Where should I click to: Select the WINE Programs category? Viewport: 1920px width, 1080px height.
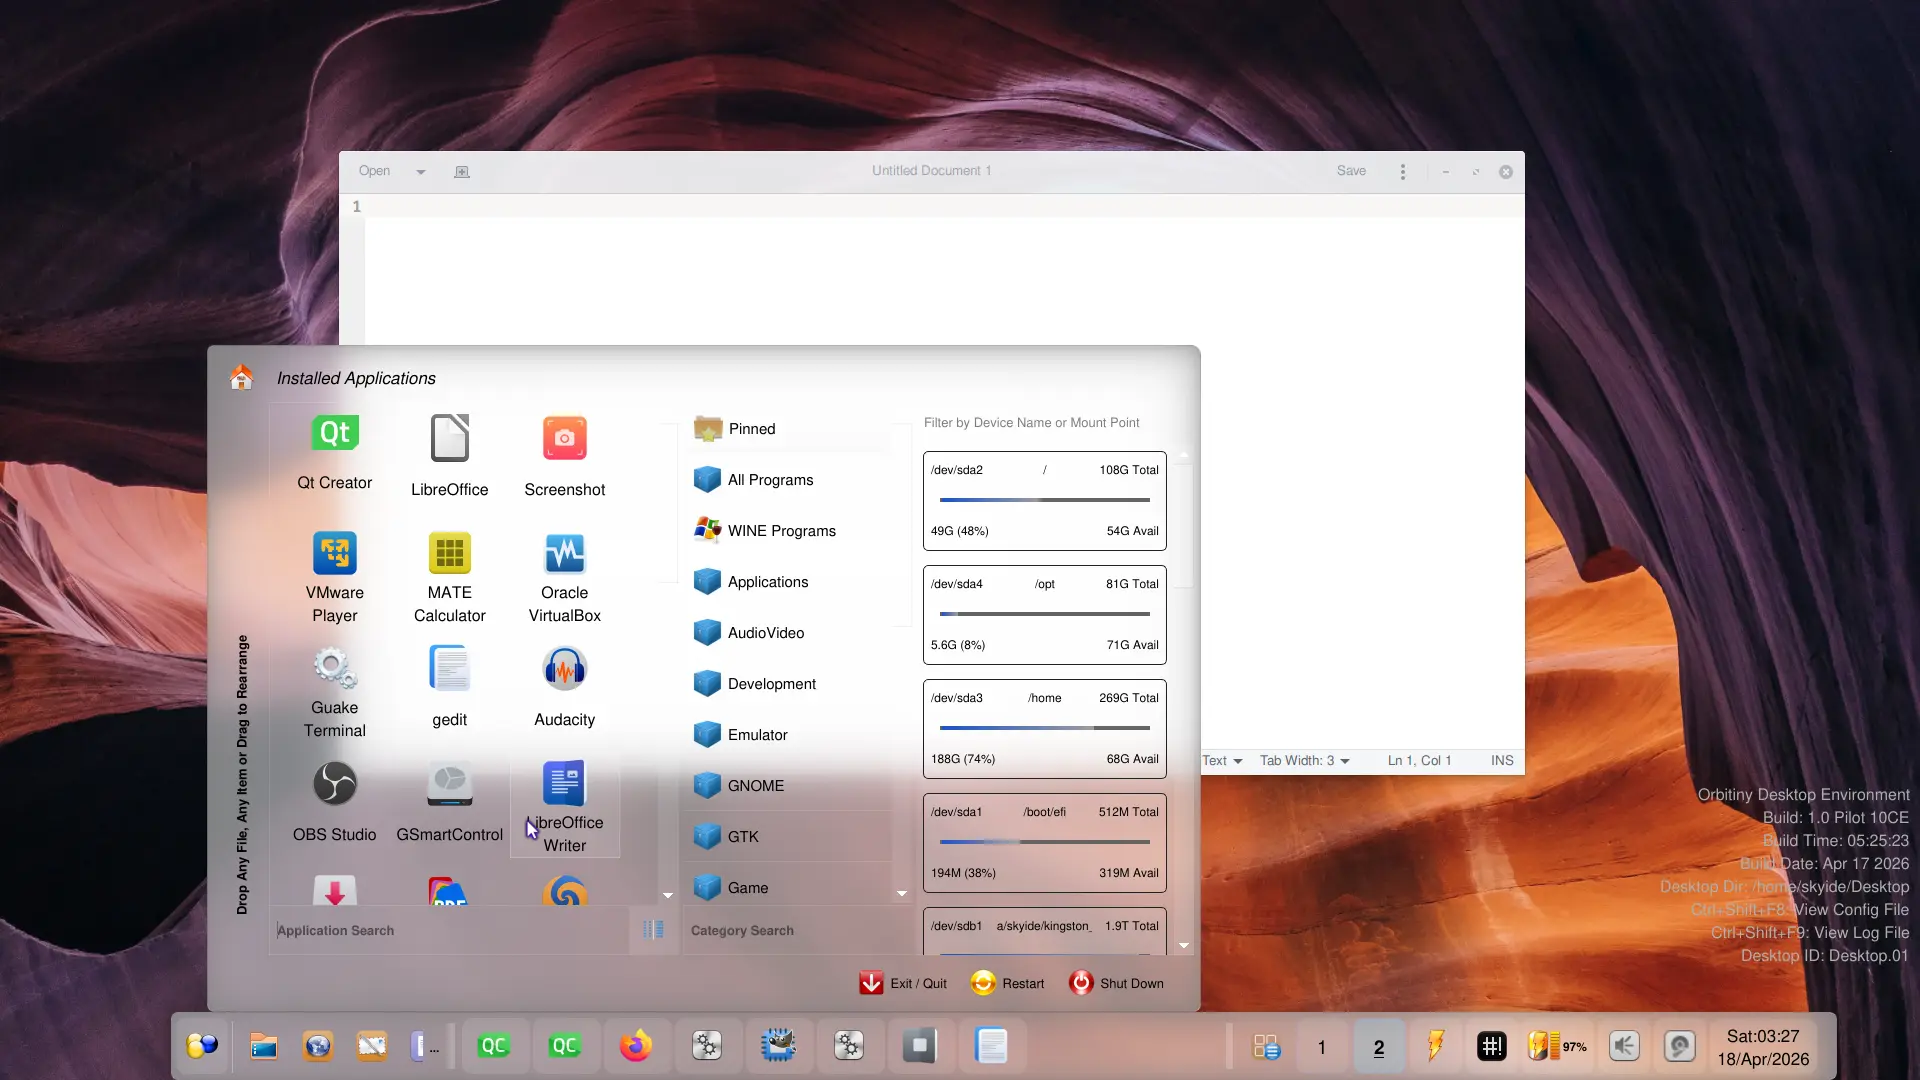click(x=781, y=531)
